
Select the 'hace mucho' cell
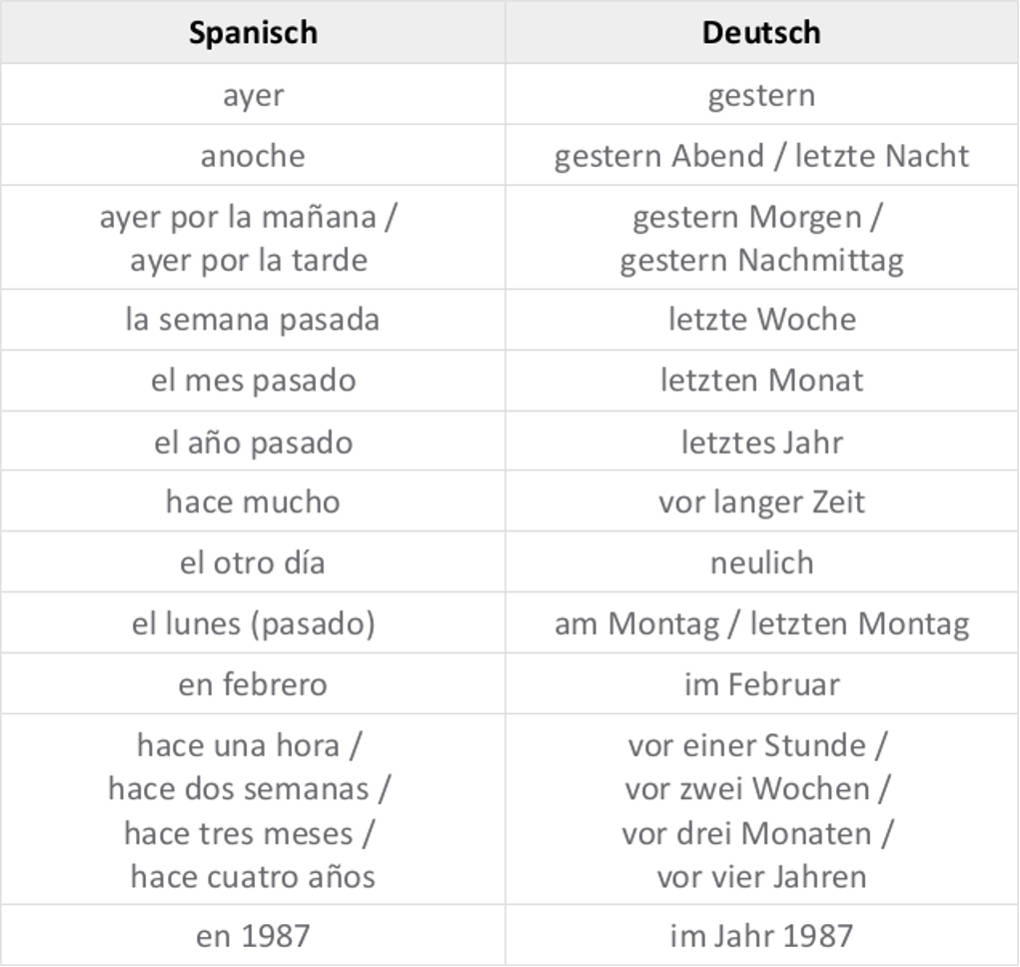(253, 502)
